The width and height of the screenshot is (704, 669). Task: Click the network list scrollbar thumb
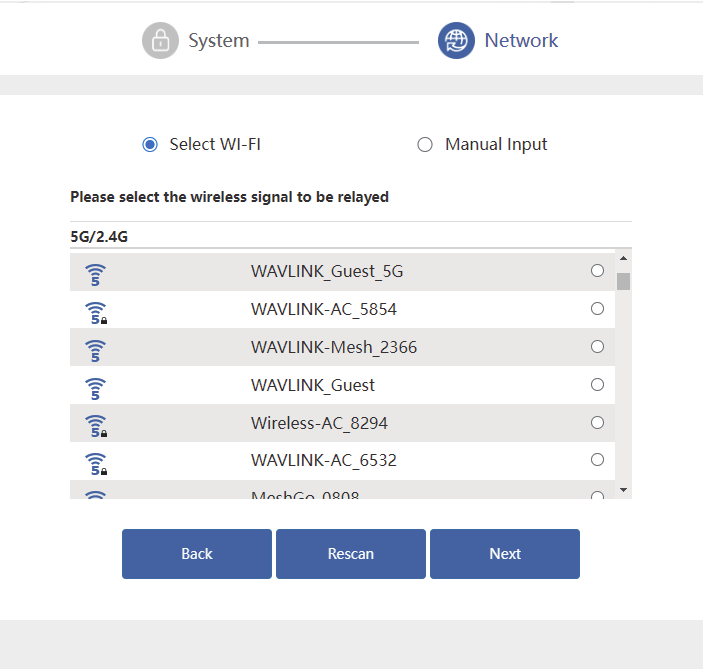pyautogui.click(x=623, y=280)
